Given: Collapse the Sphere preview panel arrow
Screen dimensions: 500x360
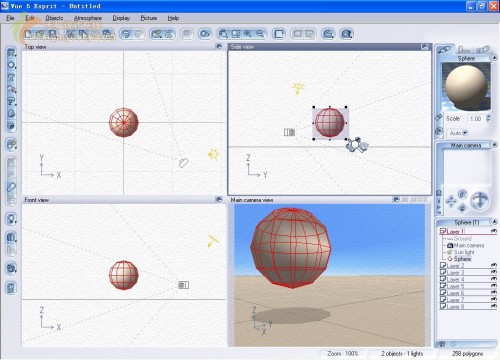Looking at the screenshot, I should coord(494,58).
